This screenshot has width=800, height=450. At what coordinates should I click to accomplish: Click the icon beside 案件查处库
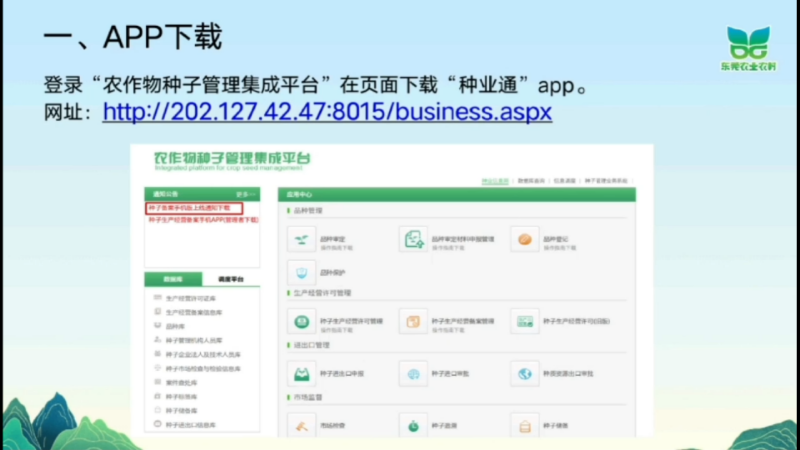[x=158, y=382]
